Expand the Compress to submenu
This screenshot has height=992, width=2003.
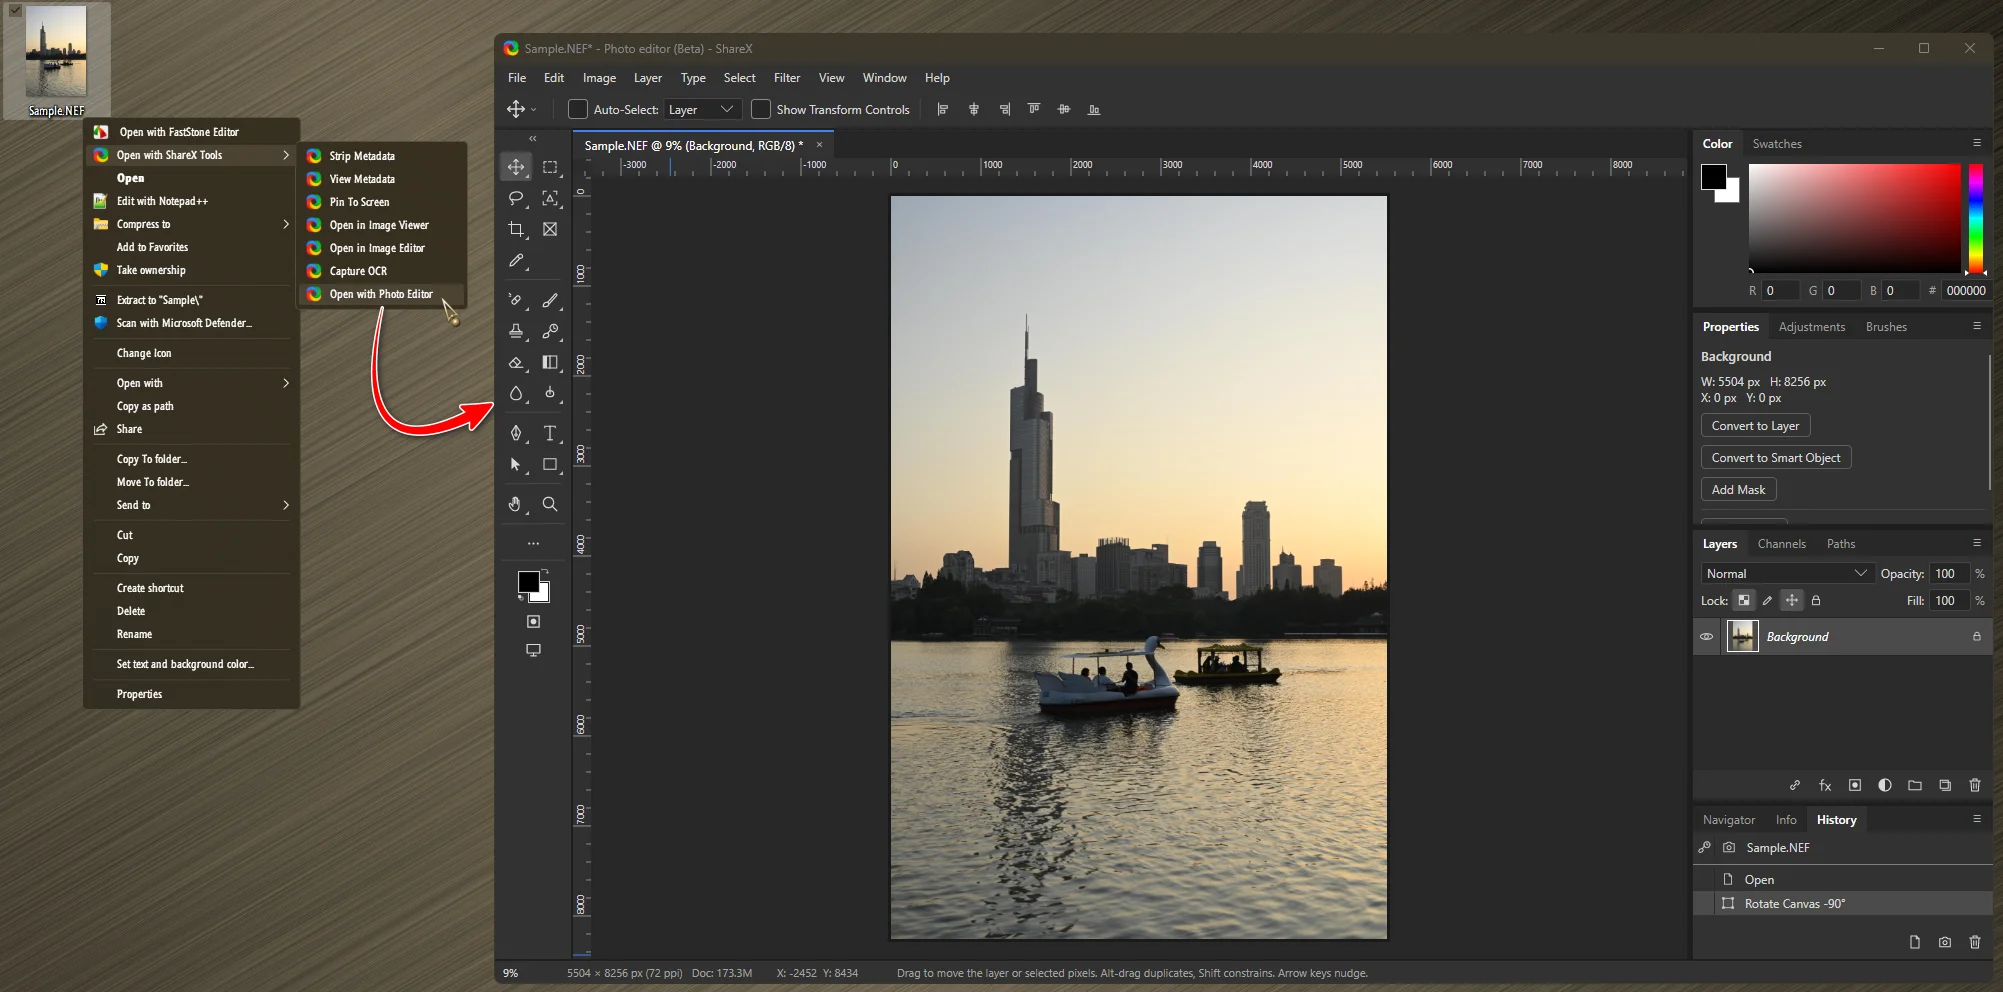pyautogui.click(x=191, y=224)
